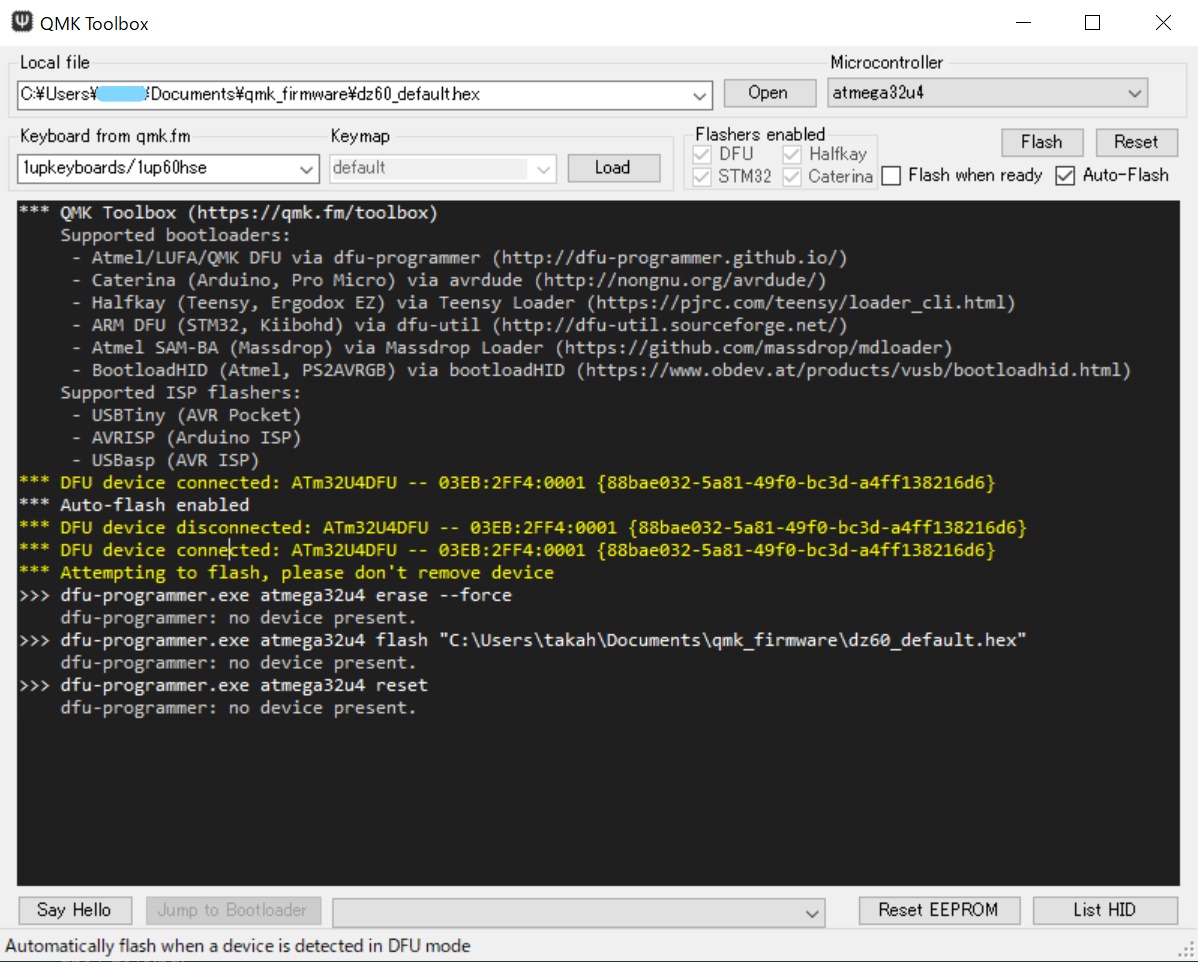Click the 'AVRISP (Arduino ISP)' log line
The width and height of the screenshot is (1198, 962).
click(x=186, y=438)
